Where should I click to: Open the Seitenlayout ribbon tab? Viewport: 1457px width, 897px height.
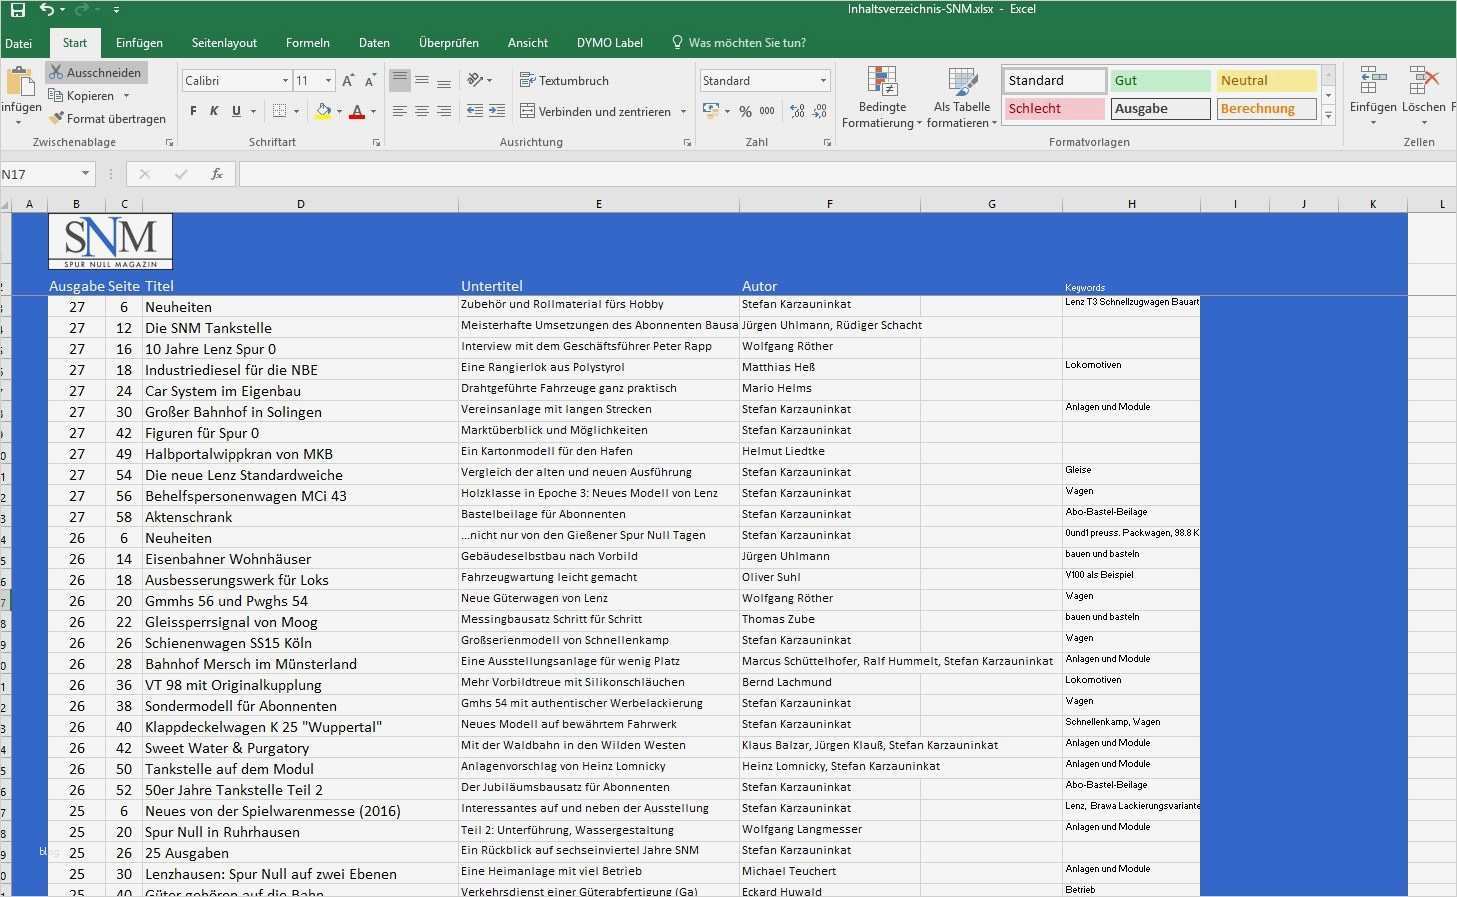(x=224, y=43)
